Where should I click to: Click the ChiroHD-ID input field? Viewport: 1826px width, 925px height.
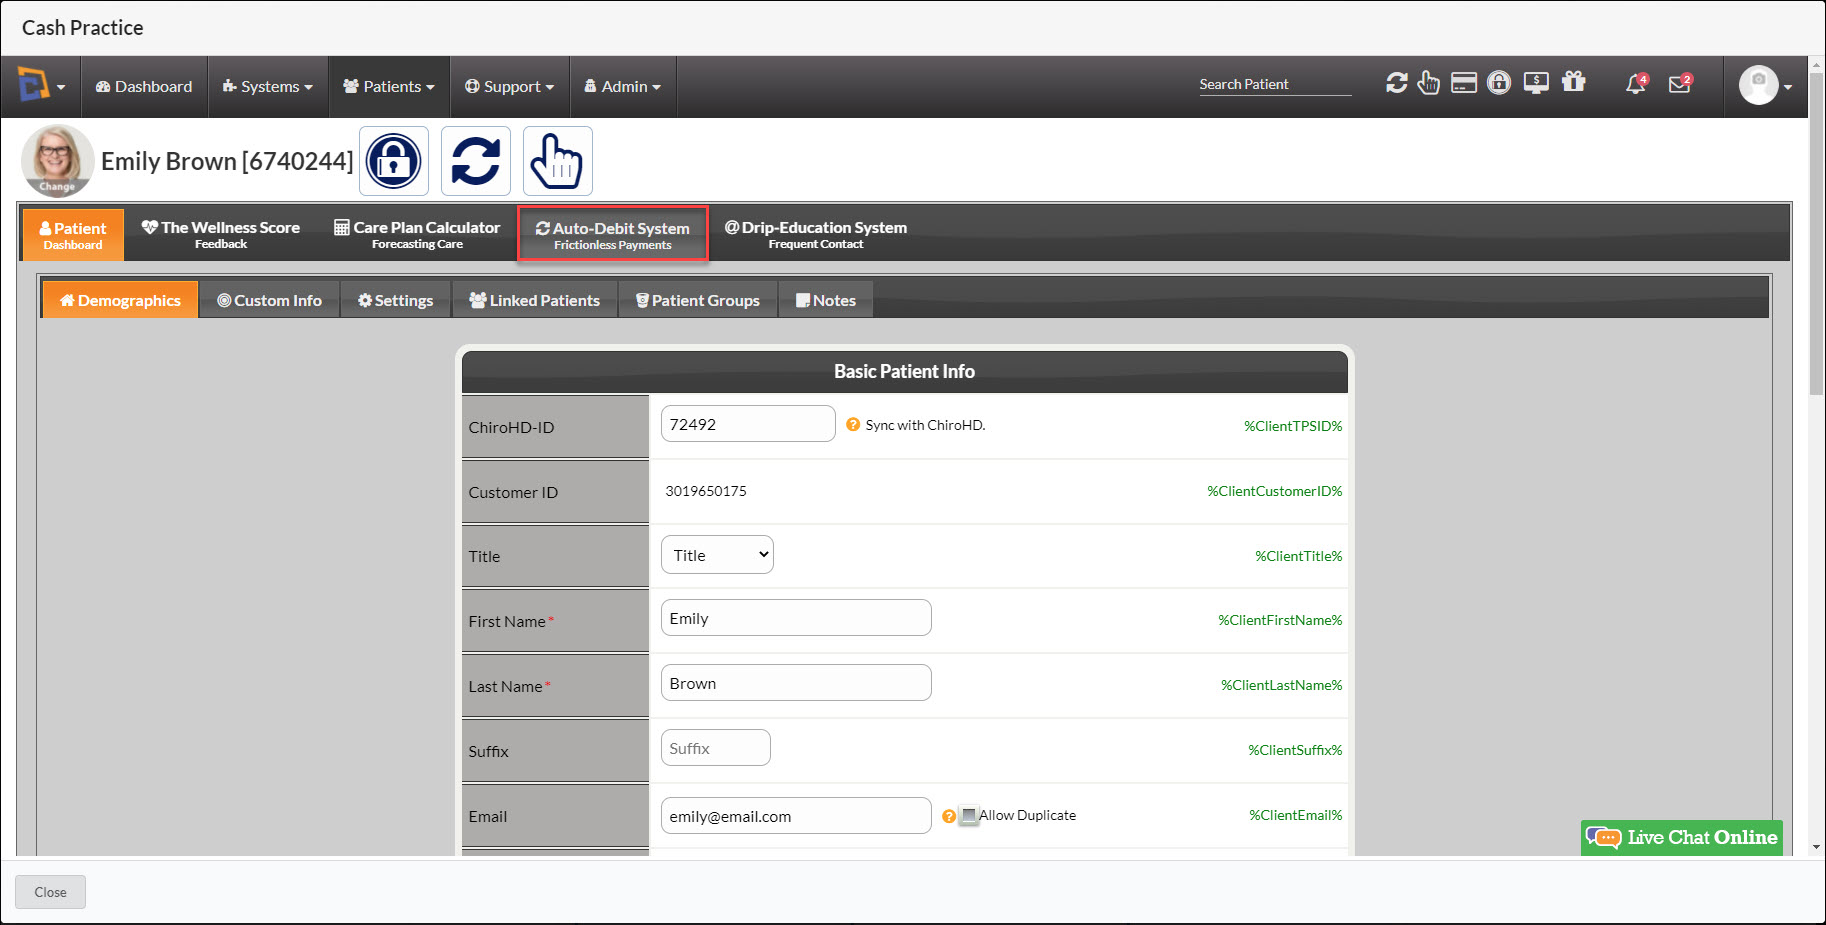[x=748, y=424]
